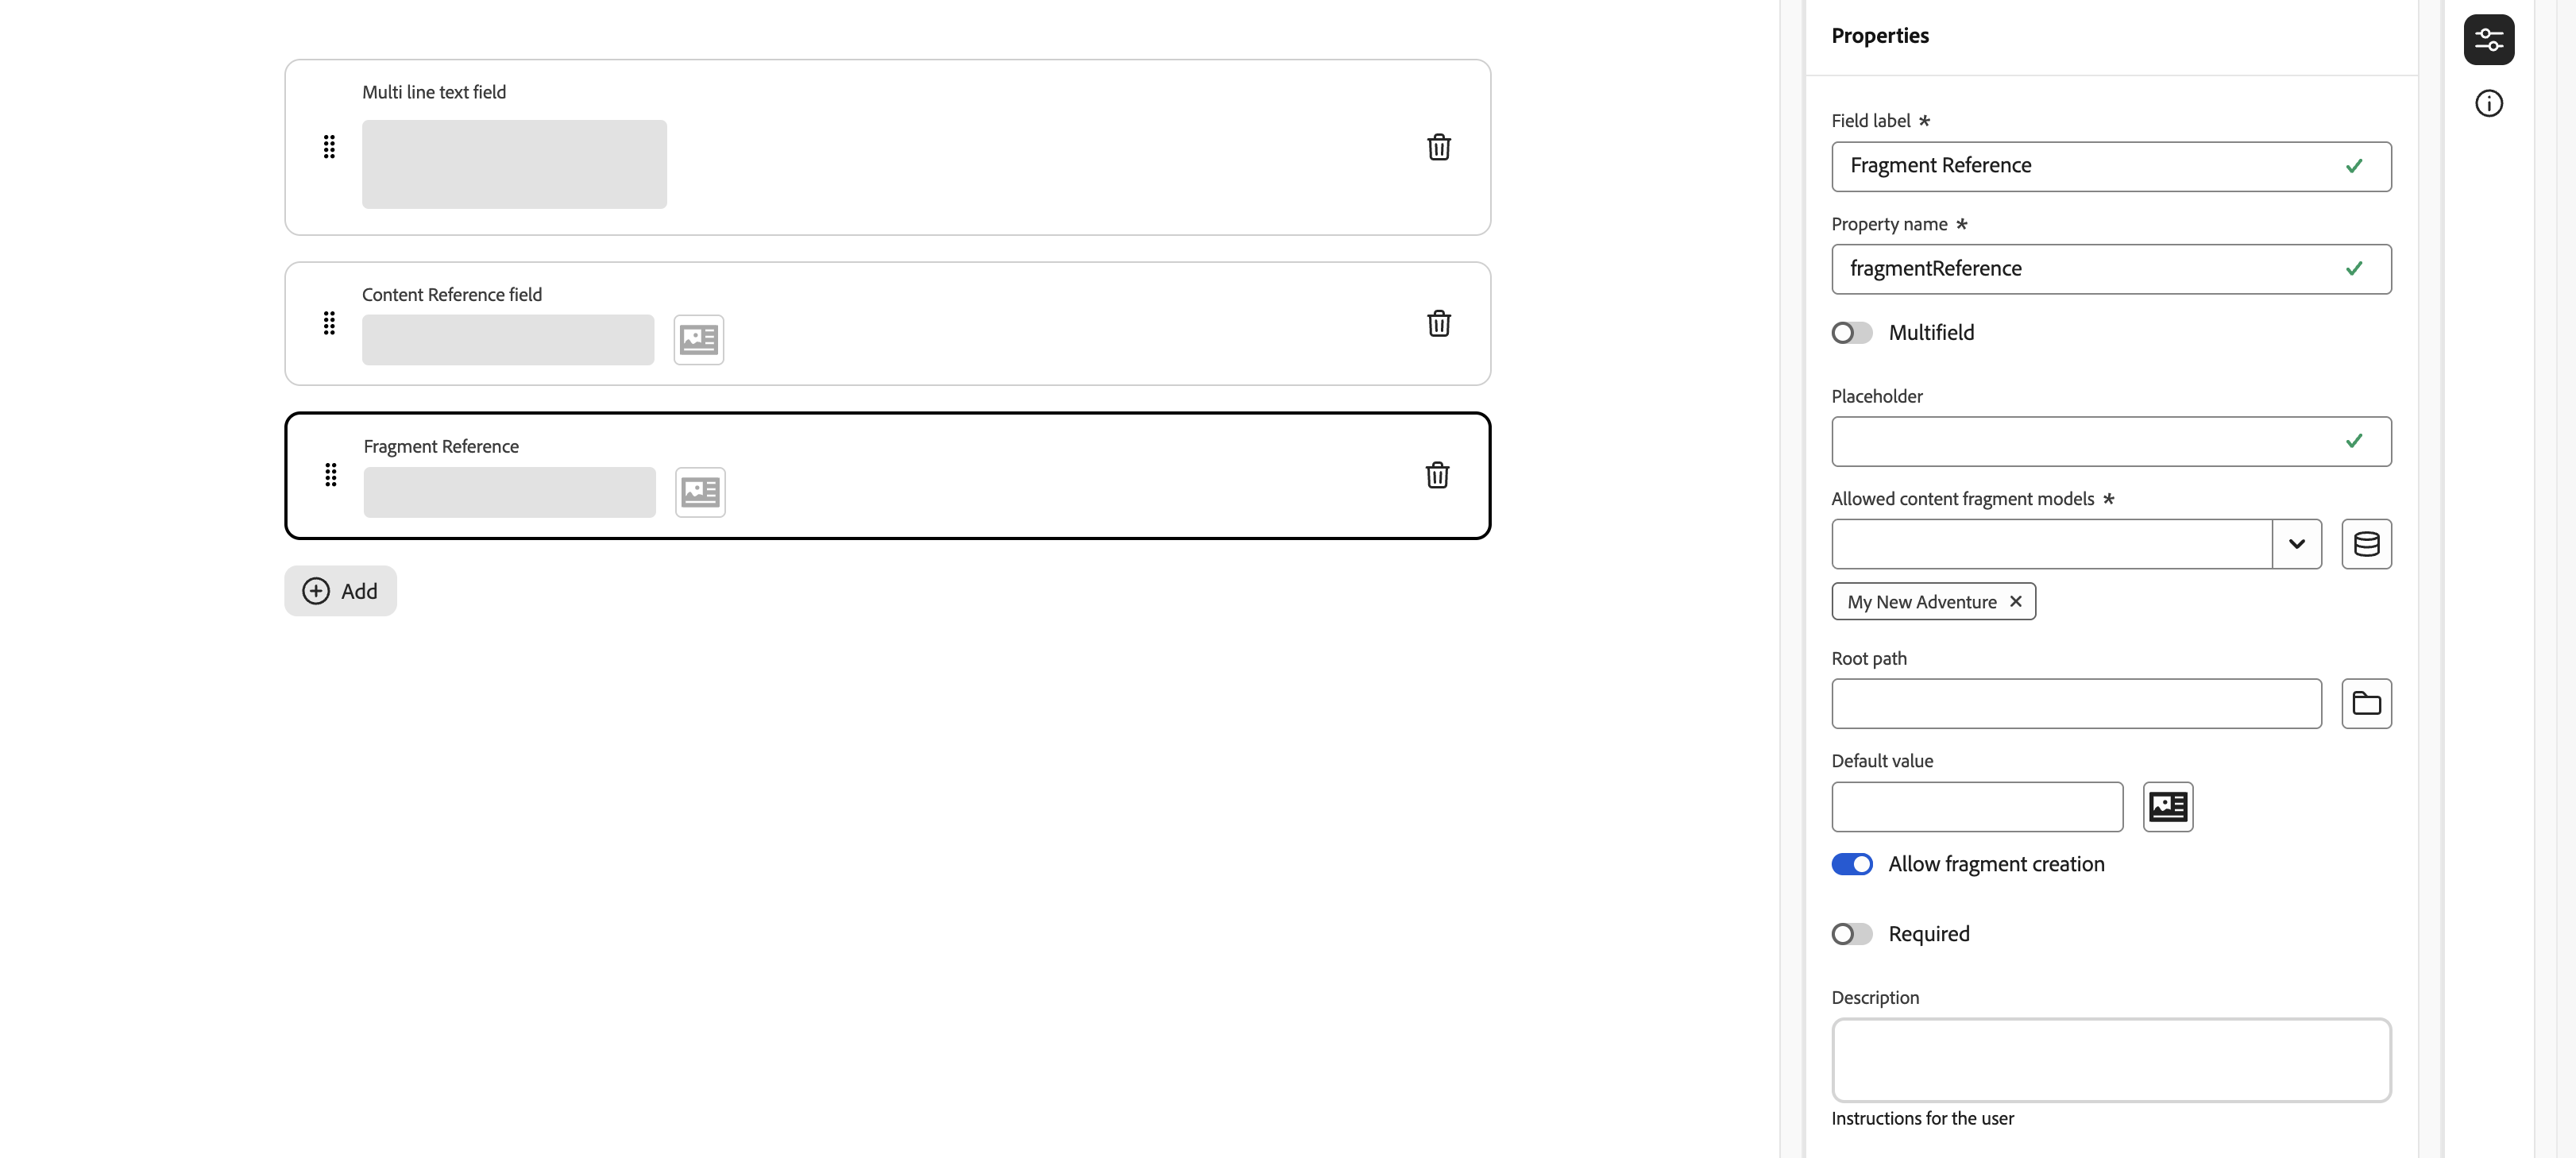Delete the Content Reference field
This screenshot has height=1158, width=2576.
(x=1438, y=323)
